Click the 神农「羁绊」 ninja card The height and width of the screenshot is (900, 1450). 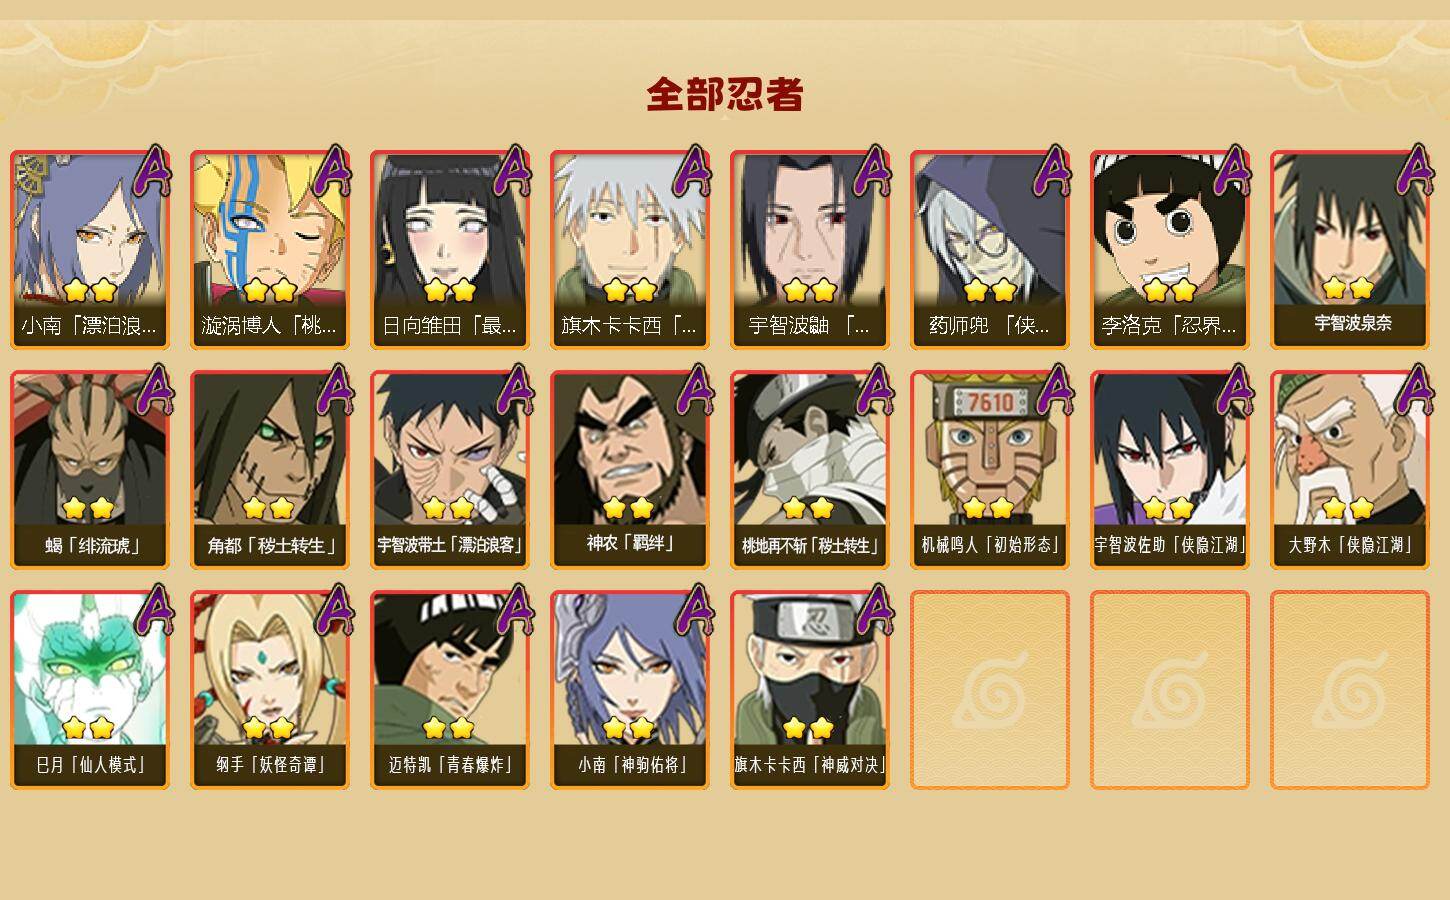pos(630,469)
